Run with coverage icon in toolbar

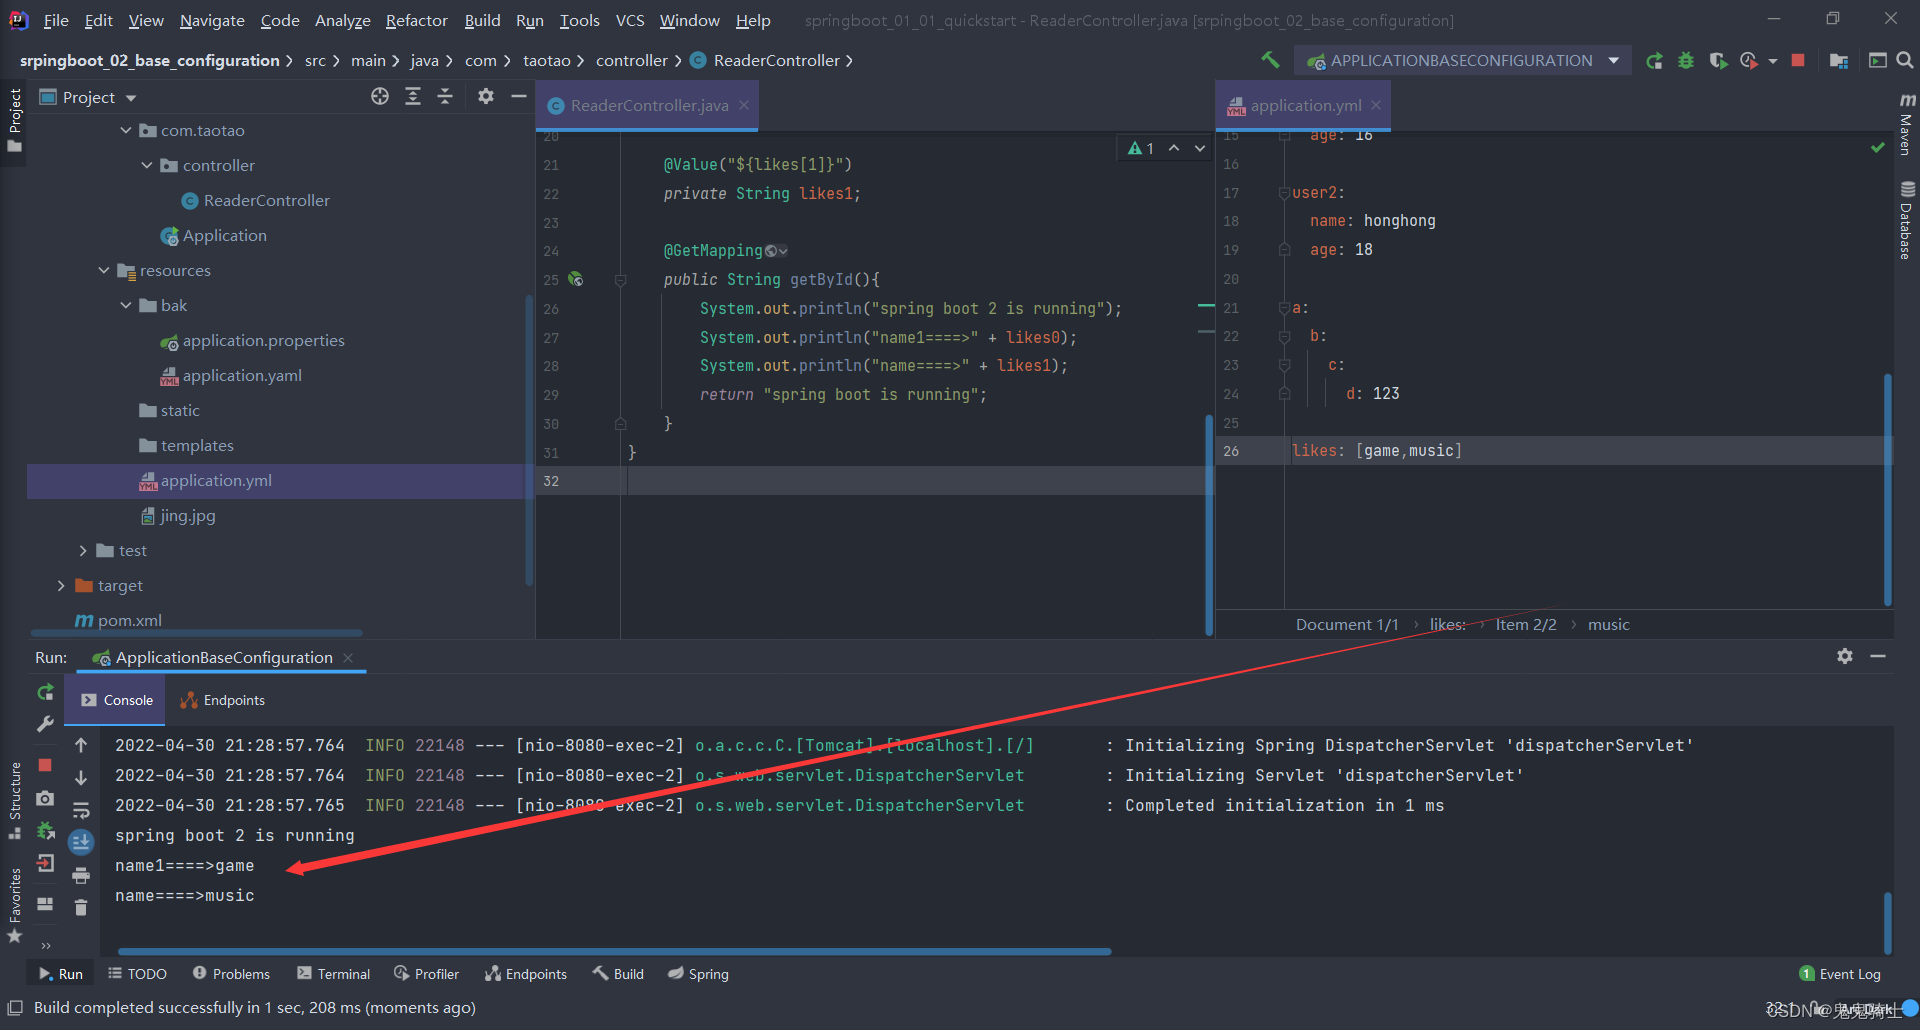1718,61
